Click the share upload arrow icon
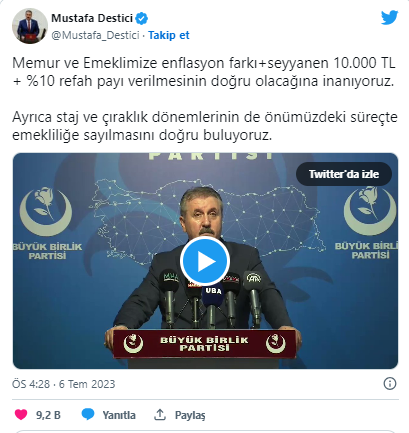Image resolution: width=409 pixels, height=433 pixels. tap(160, 415)
